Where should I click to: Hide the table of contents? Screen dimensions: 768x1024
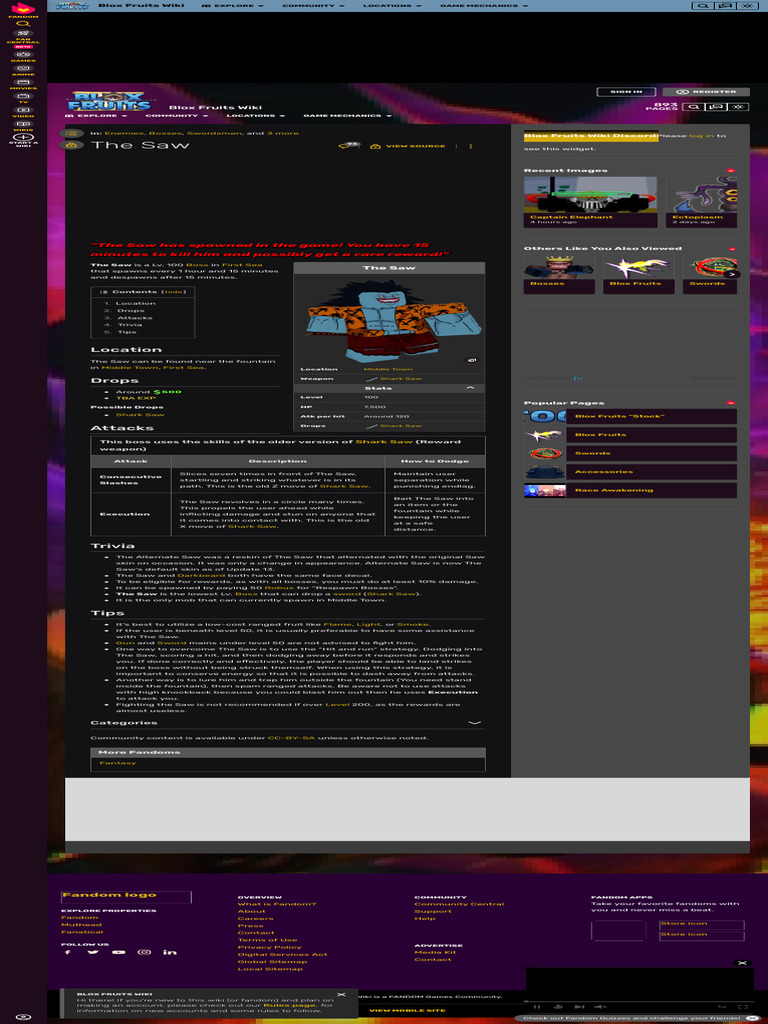(174, 292)
